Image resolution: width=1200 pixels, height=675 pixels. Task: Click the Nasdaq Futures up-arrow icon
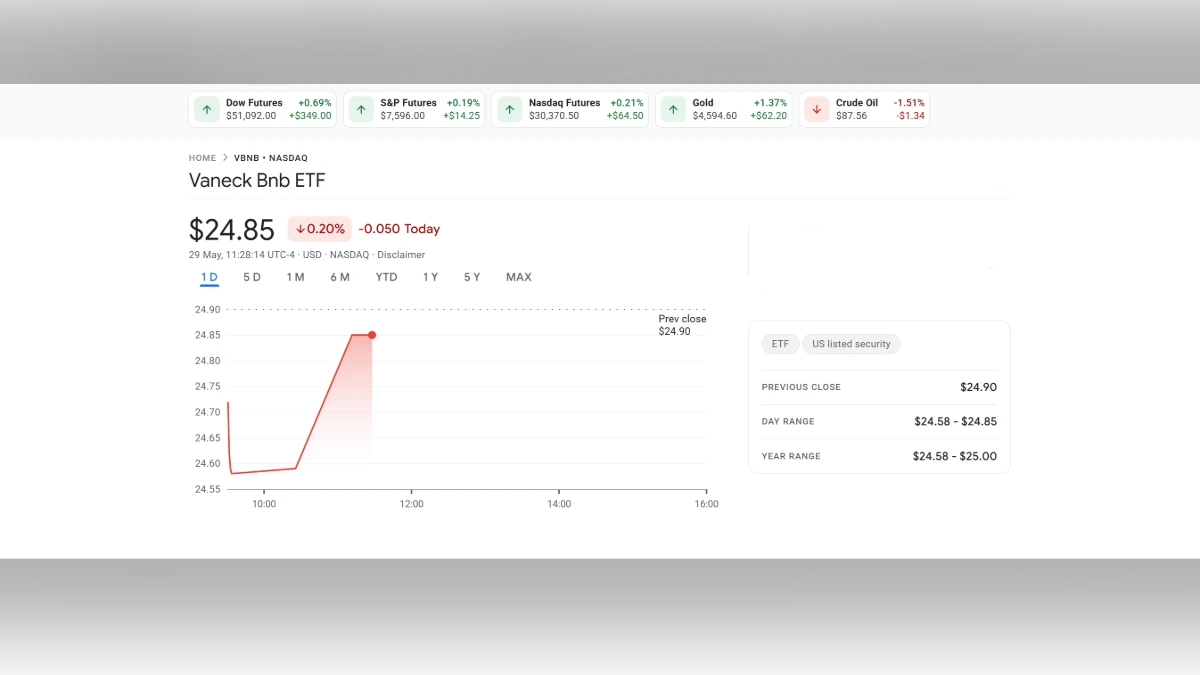(x=510, y=110)
